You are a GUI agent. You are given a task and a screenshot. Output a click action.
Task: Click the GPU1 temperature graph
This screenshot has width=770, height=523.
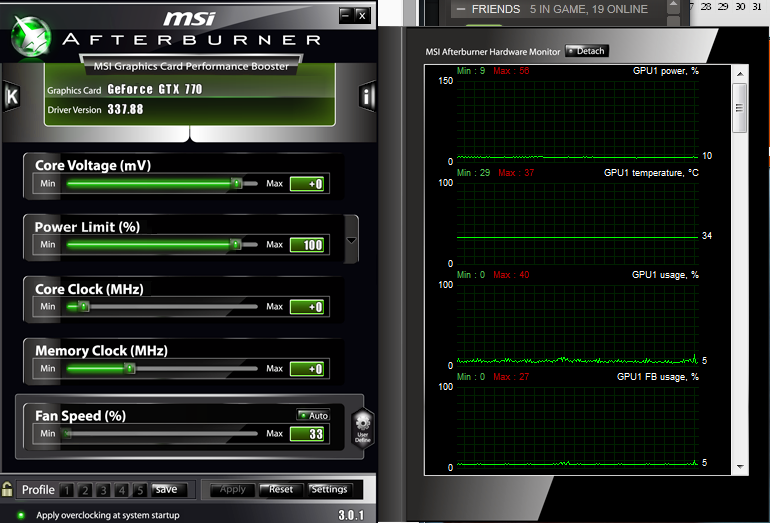click(578, 223)
